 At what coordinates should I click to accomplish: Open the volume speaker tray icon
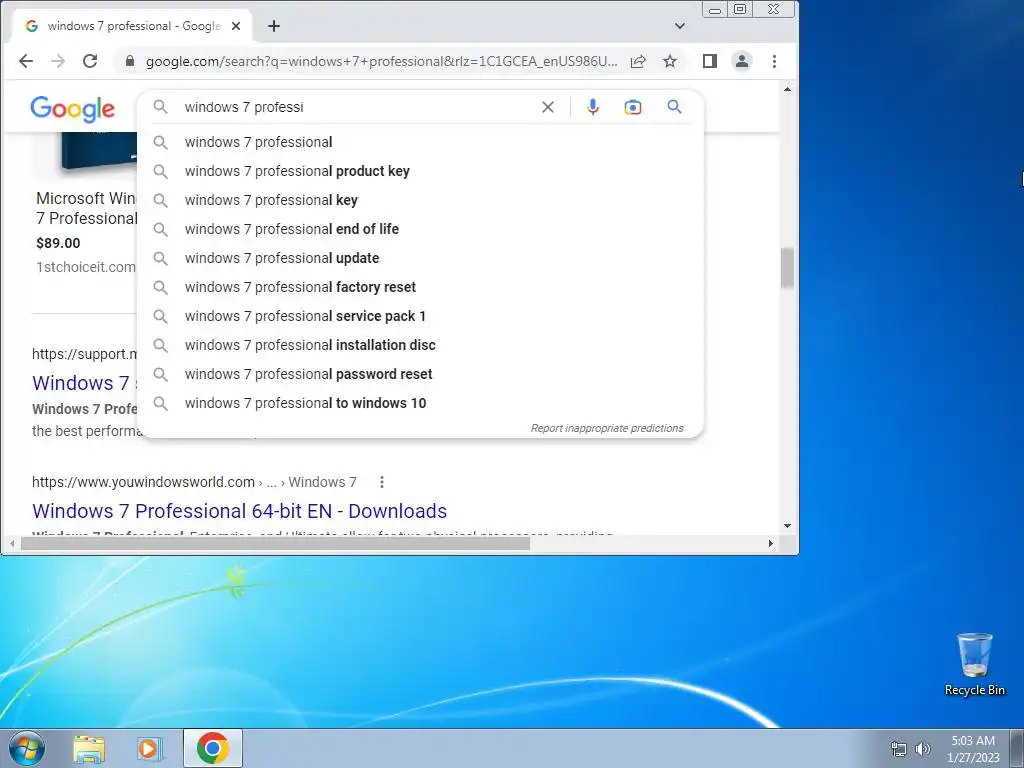(x=923, y=749)
